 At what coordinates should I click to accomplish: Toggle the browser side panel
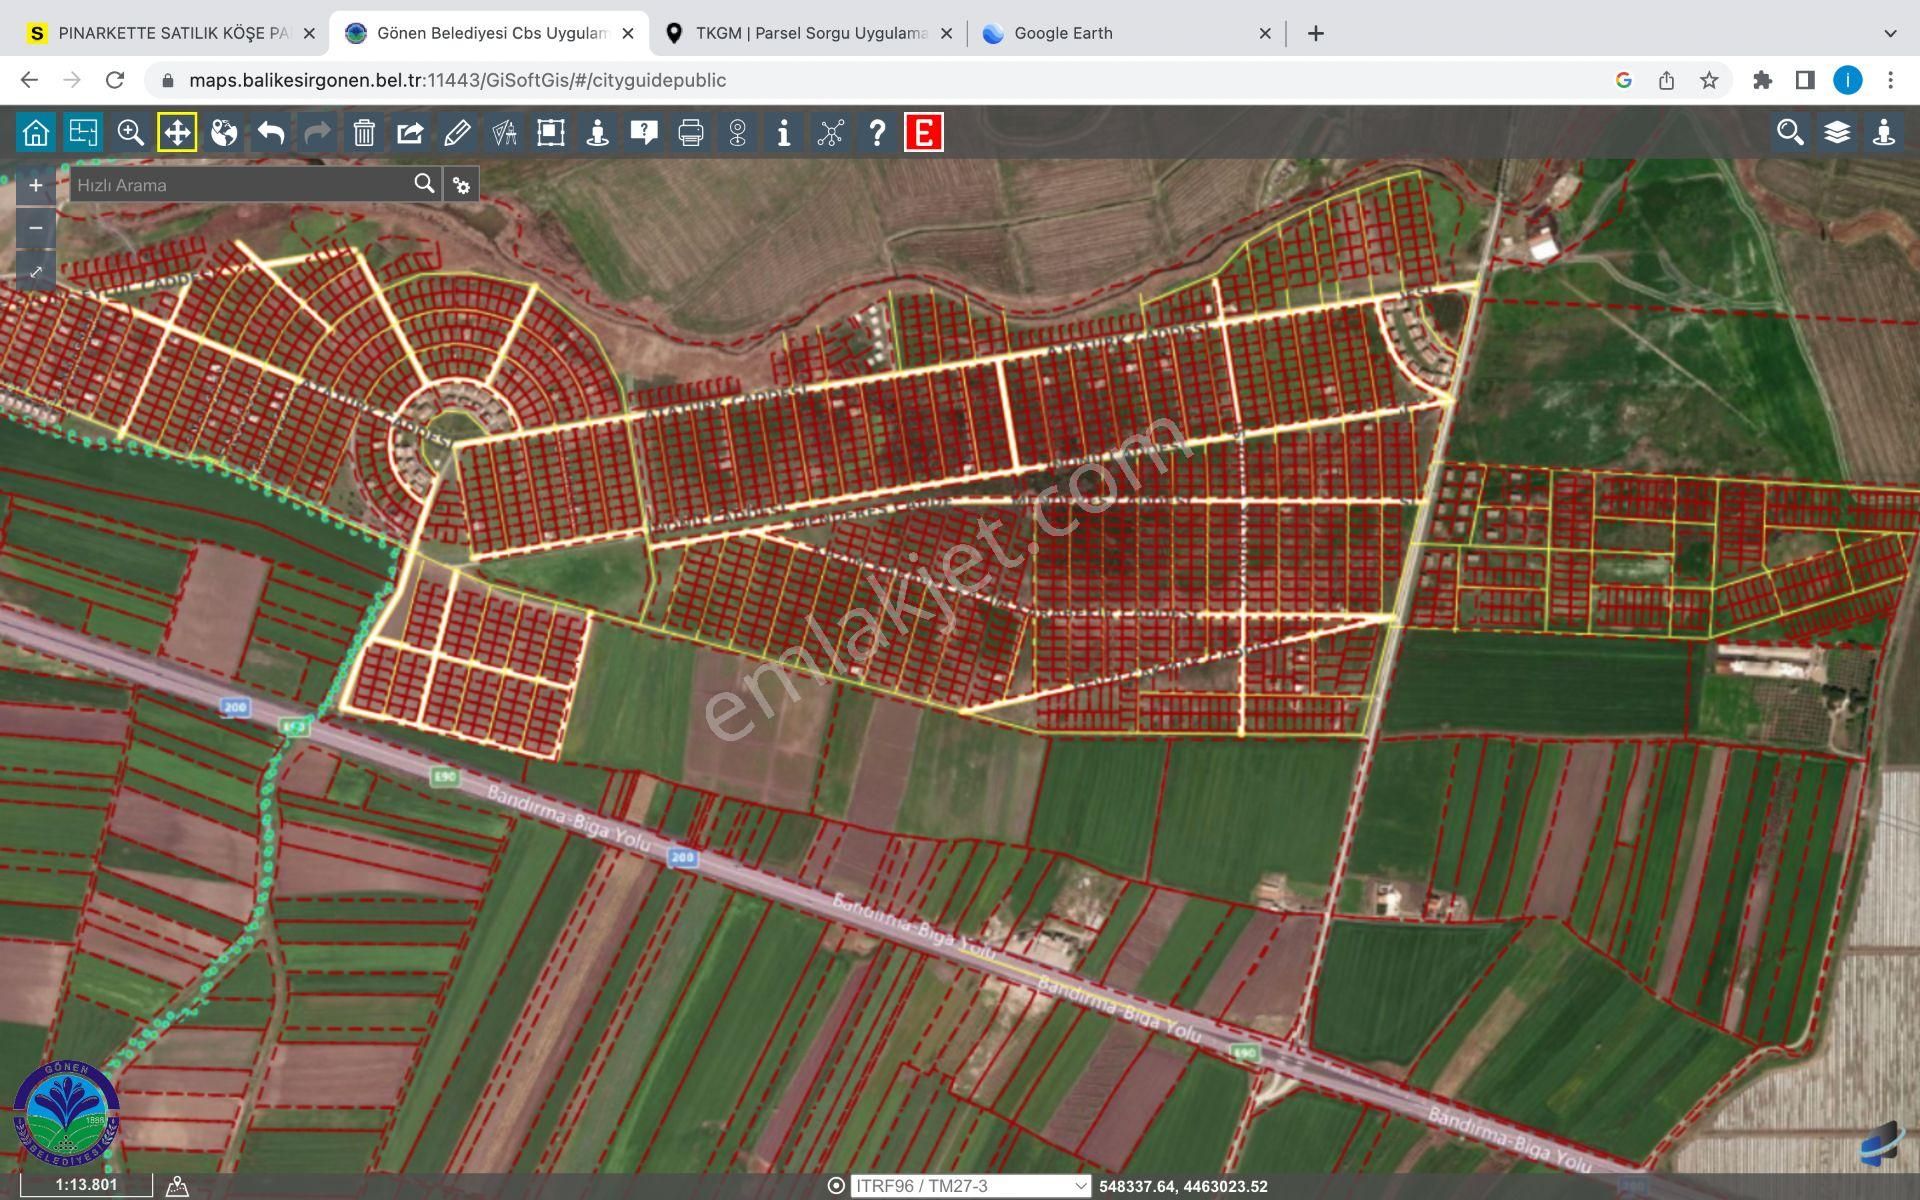1805,80
